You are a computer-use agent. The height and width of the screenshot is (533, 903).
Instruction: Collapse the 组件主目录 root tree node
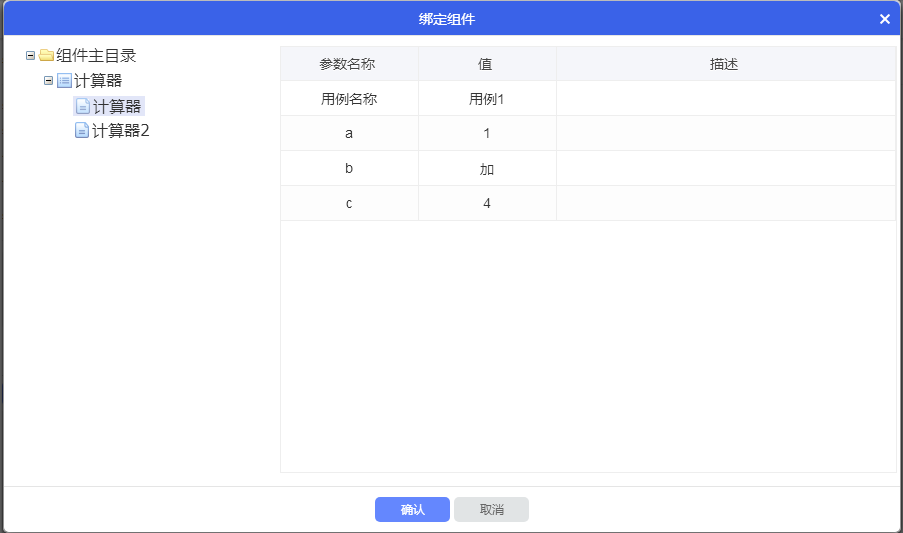(x=30, y=56)
